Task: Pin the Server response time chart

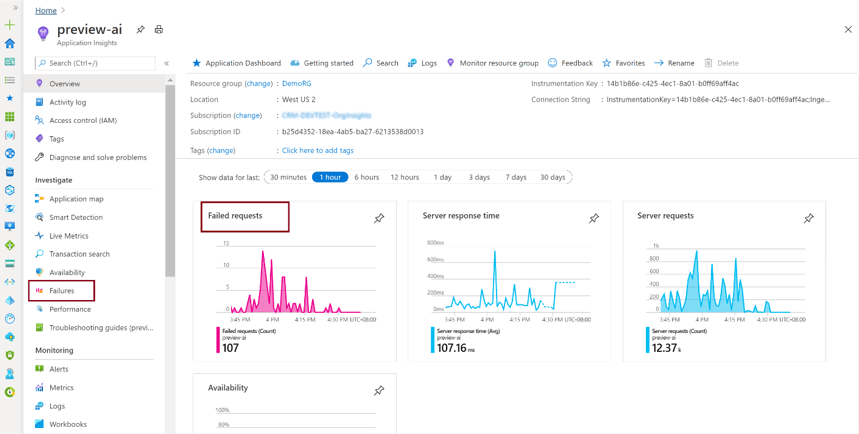Action: pyautogui.click(x=594, y=218)
